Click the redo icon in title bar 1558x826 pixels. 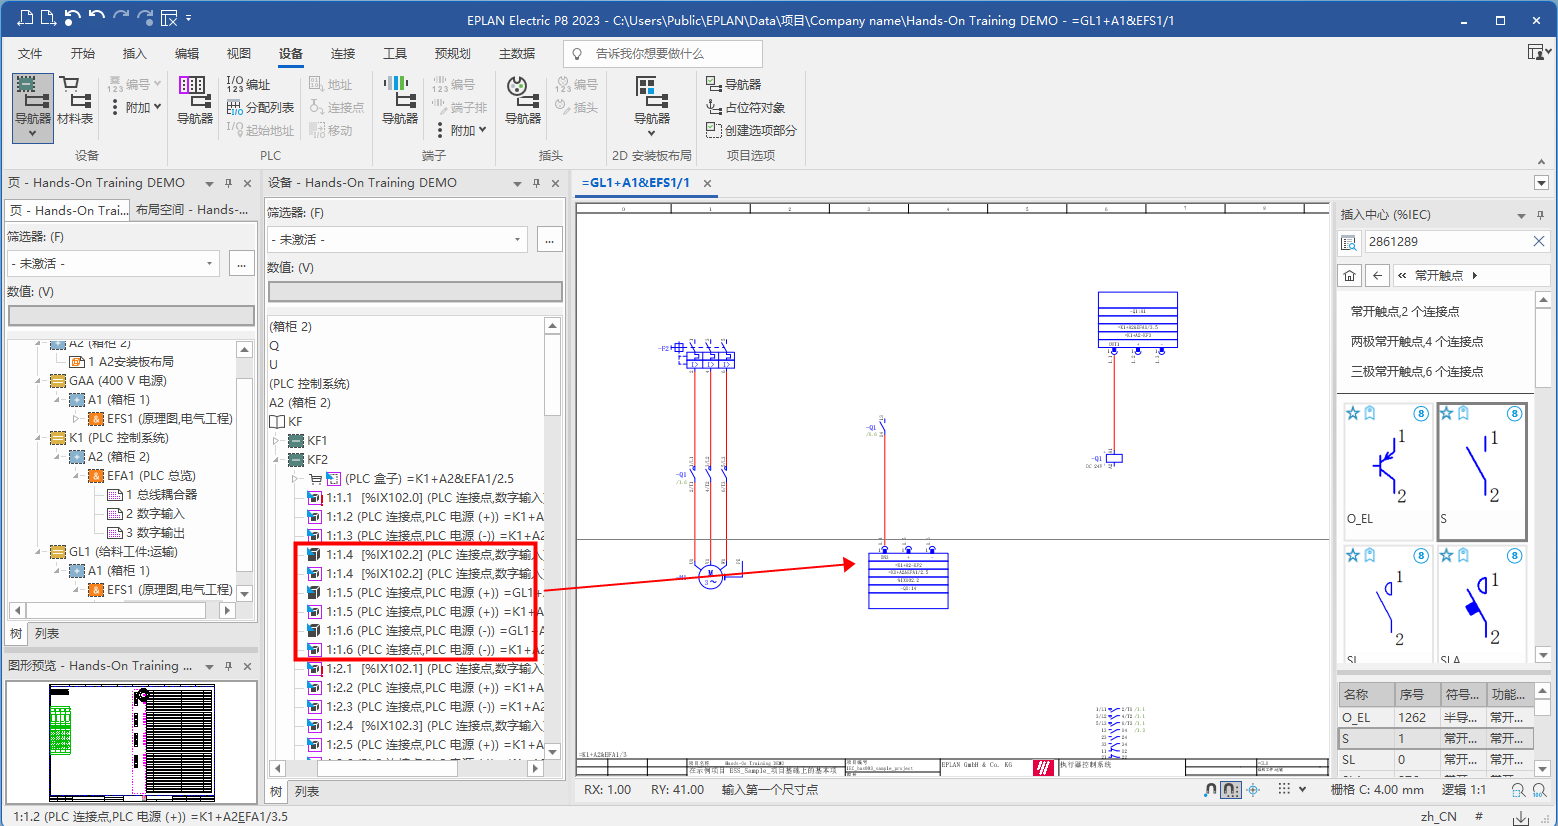[x=121, y=18]
